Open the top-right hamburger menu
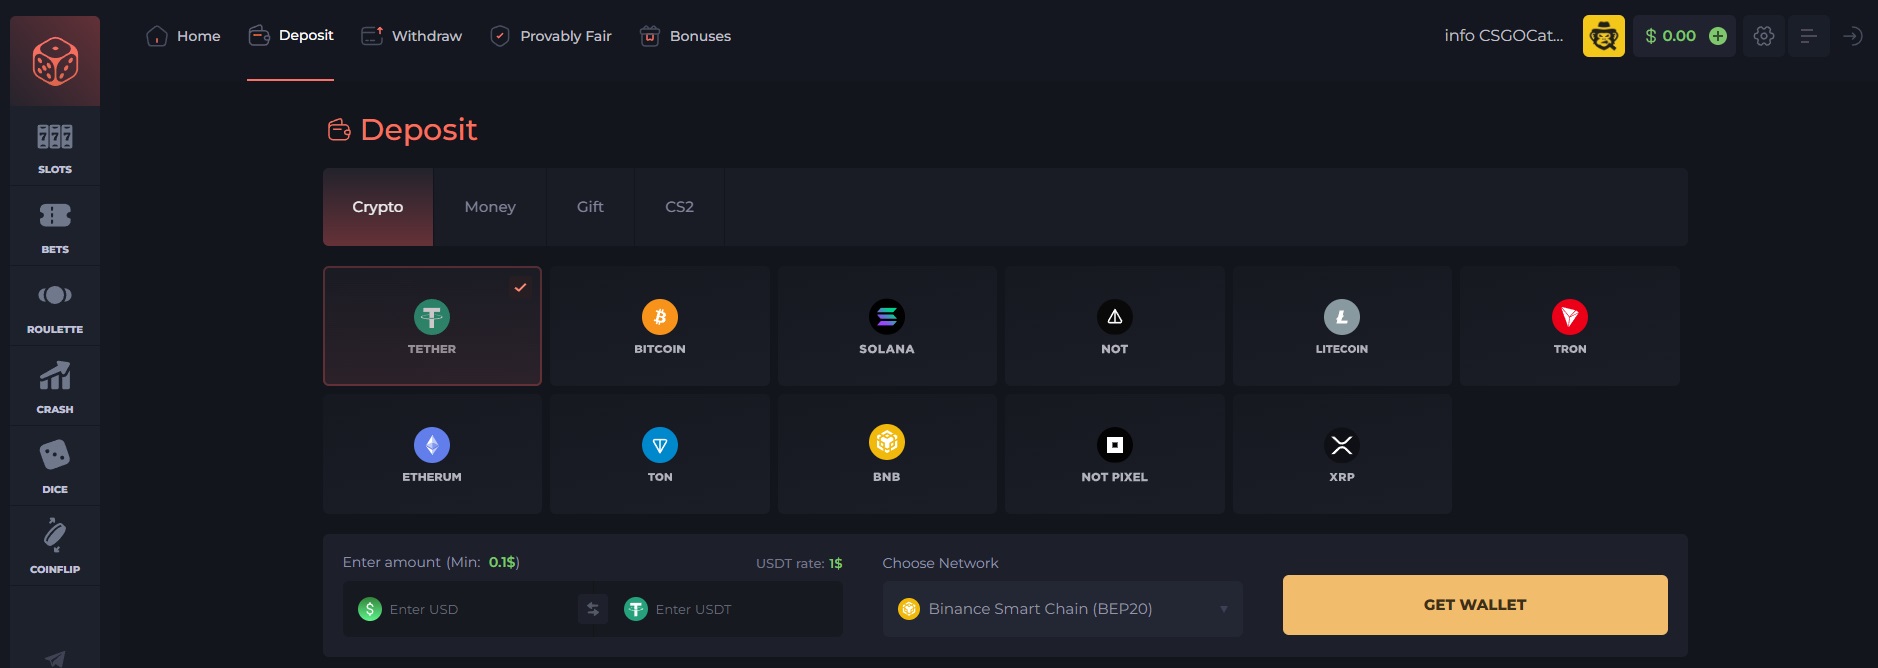 (1808, 36)
